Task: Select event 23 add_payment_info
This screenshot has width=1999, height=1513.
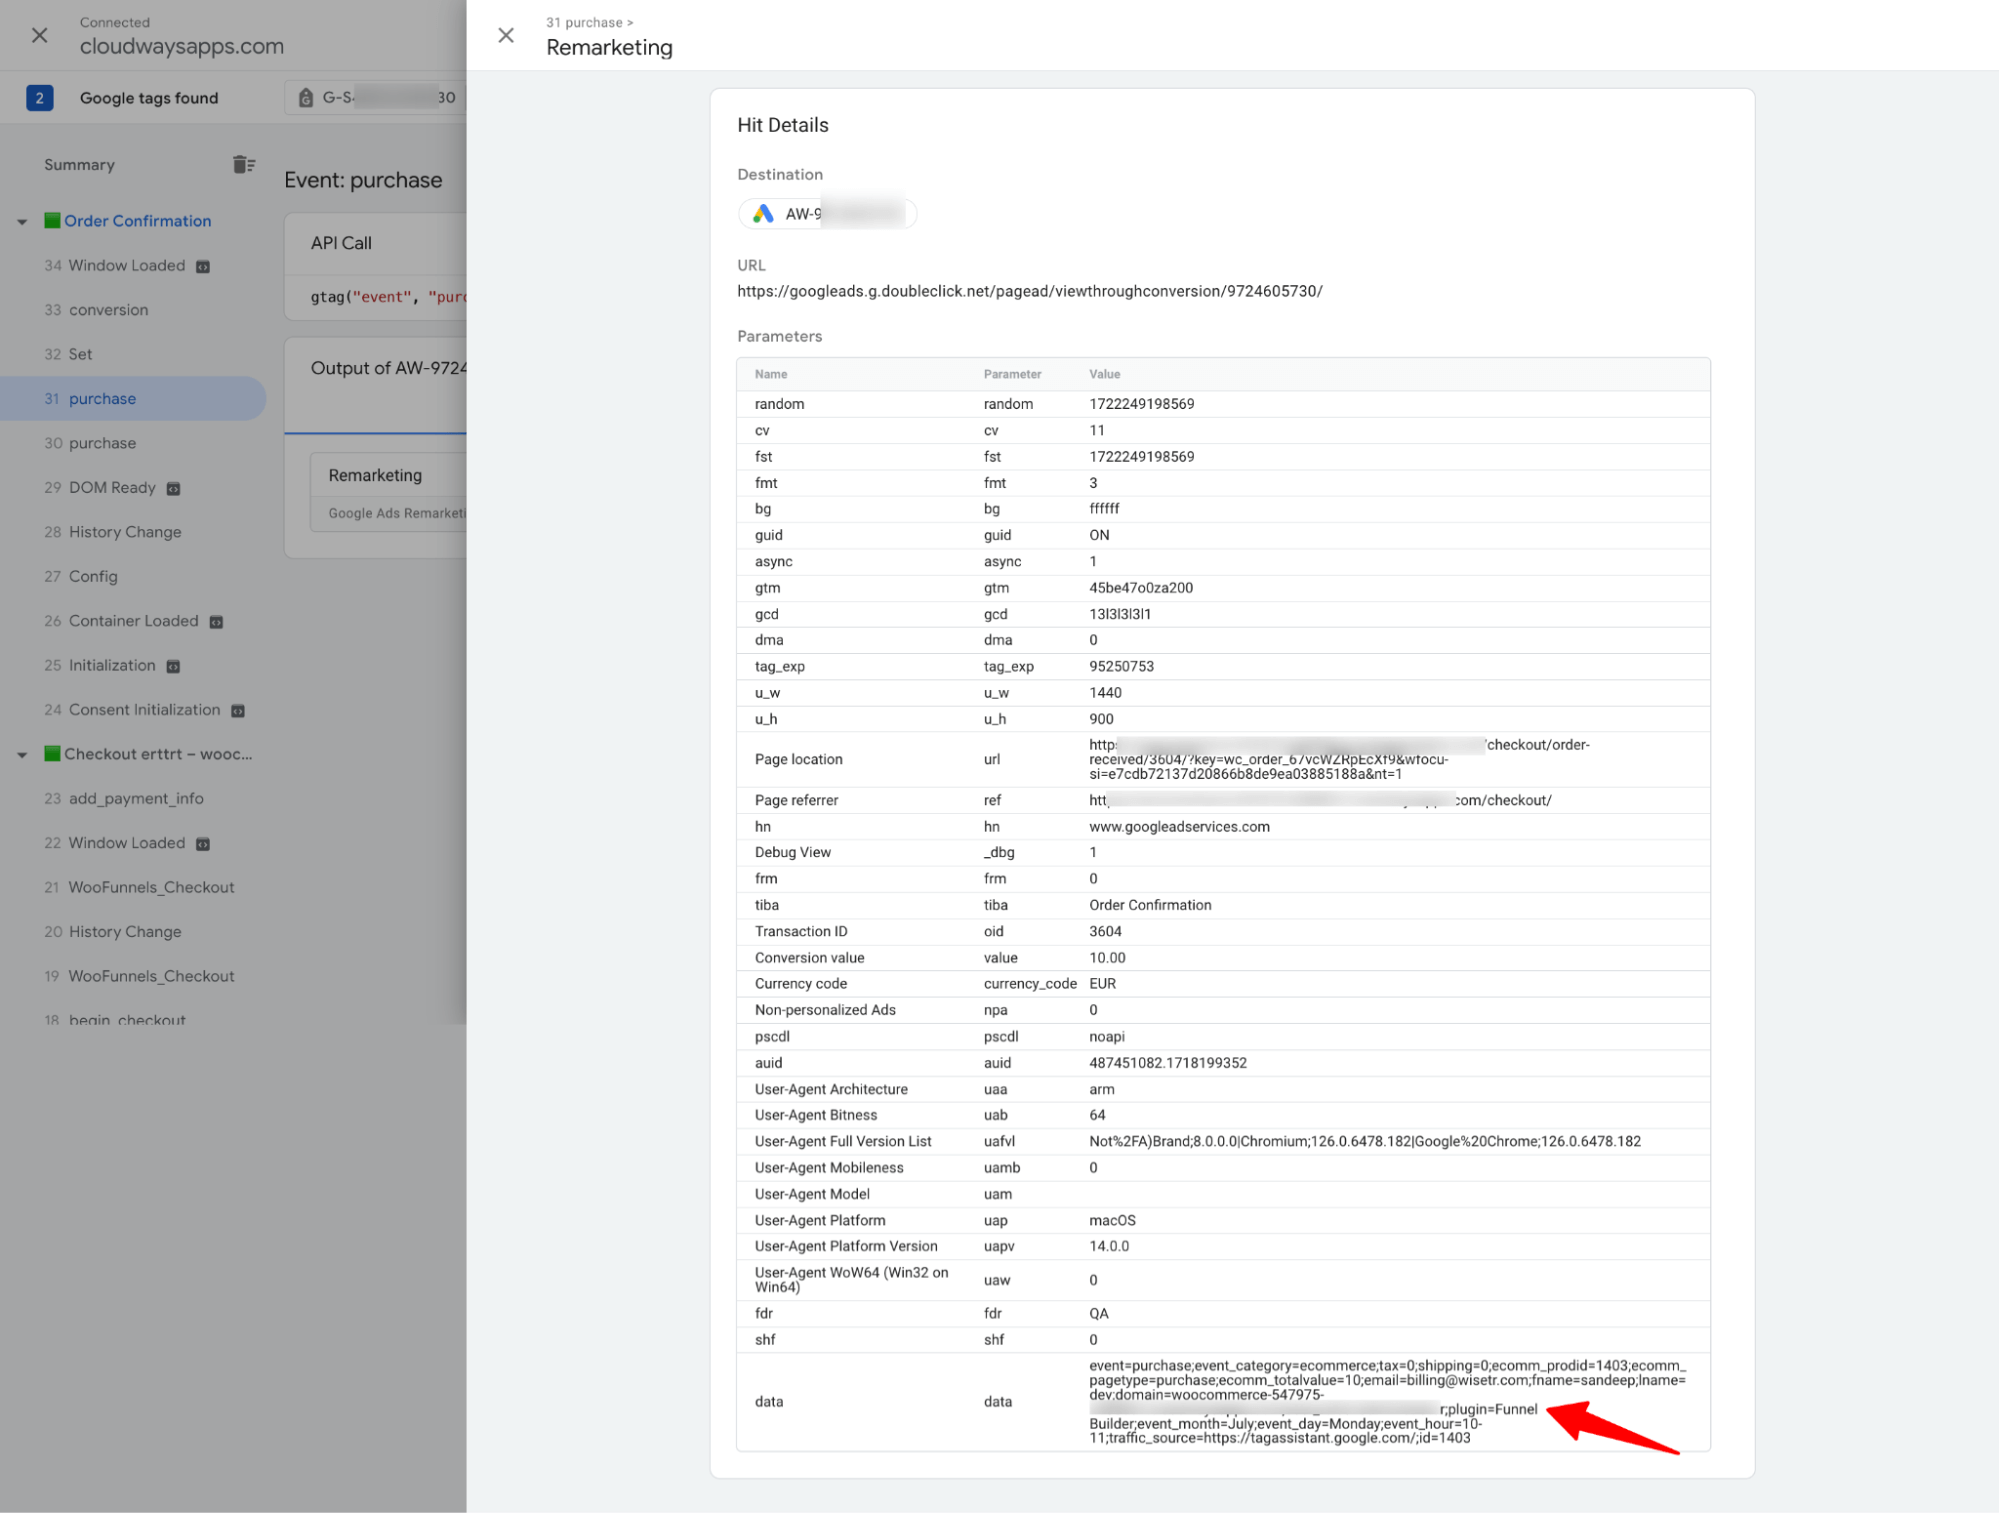Action: [x=124, y=799]
